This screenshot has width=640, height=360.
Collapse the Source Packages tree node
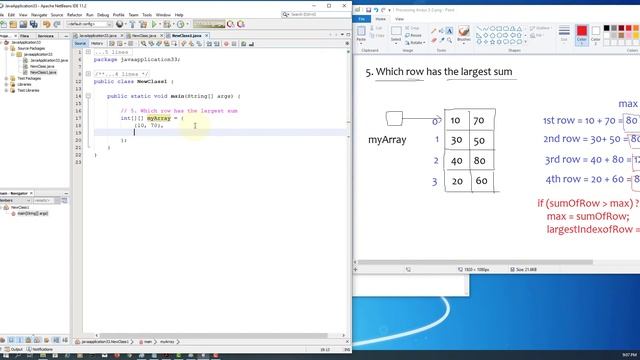pos(7,48)
